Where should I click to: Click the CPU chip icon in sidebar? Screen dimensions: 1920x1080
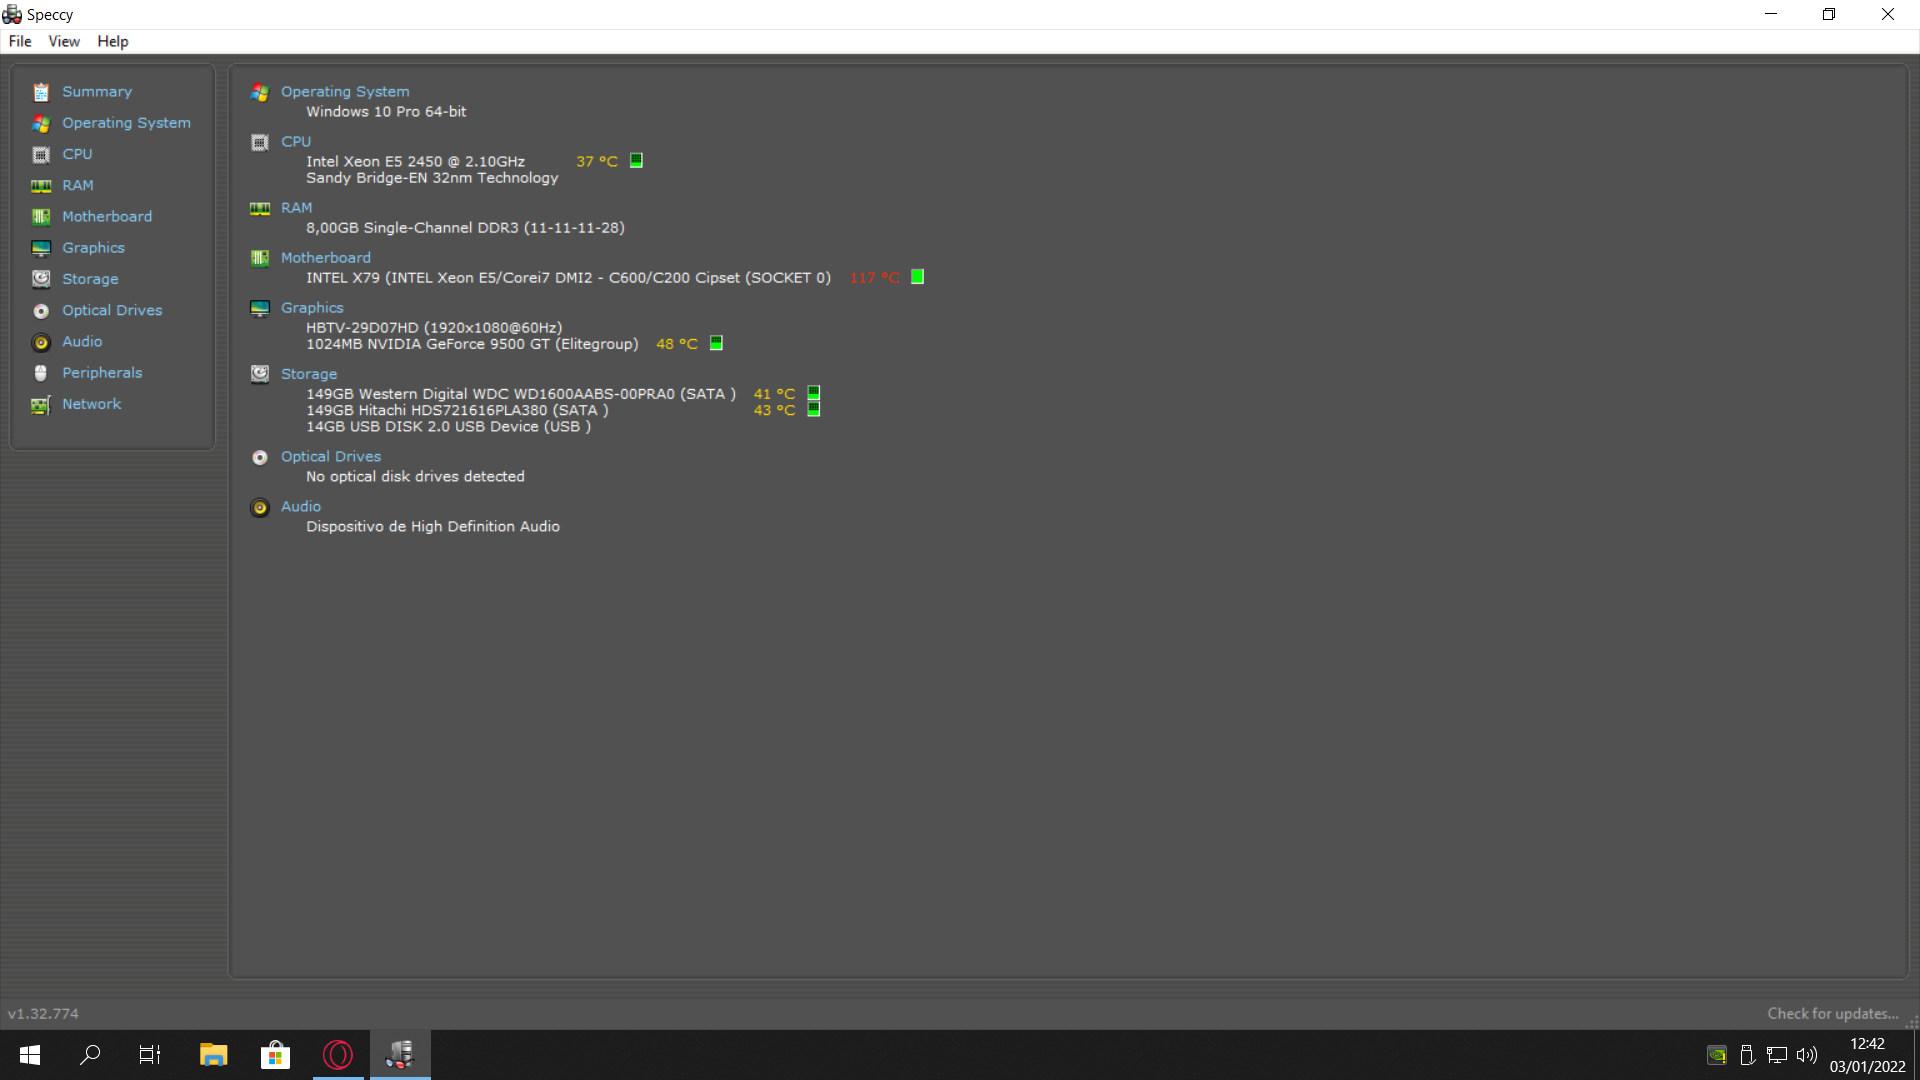point(41,154)
